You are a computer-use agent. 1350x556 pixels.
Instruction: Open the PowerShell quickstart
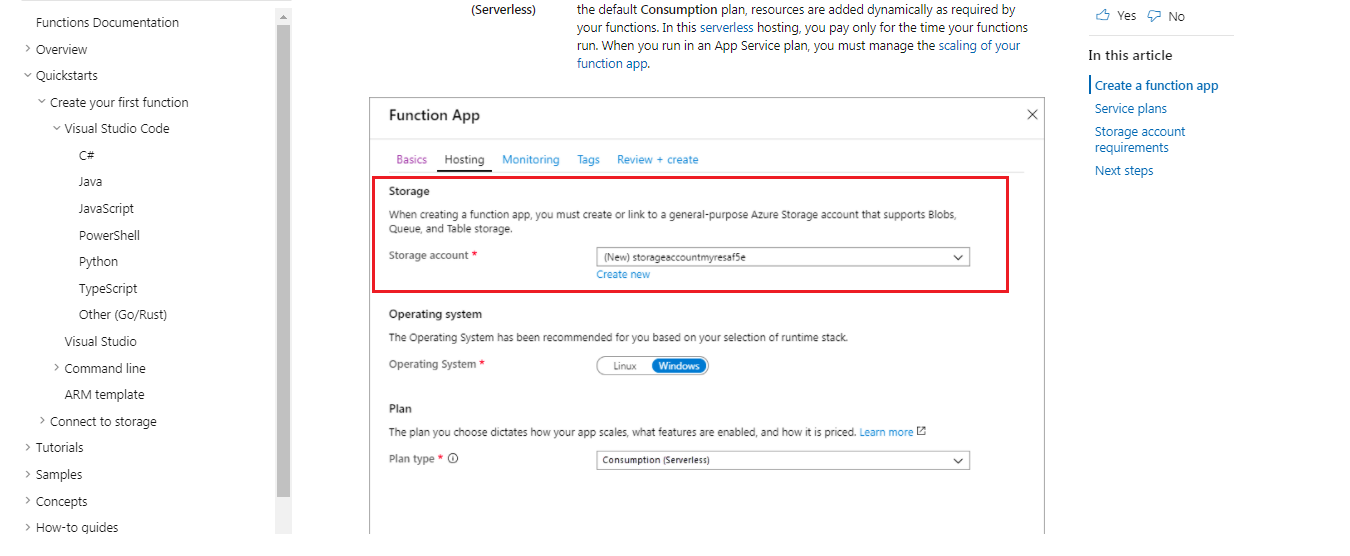(109, 236)
